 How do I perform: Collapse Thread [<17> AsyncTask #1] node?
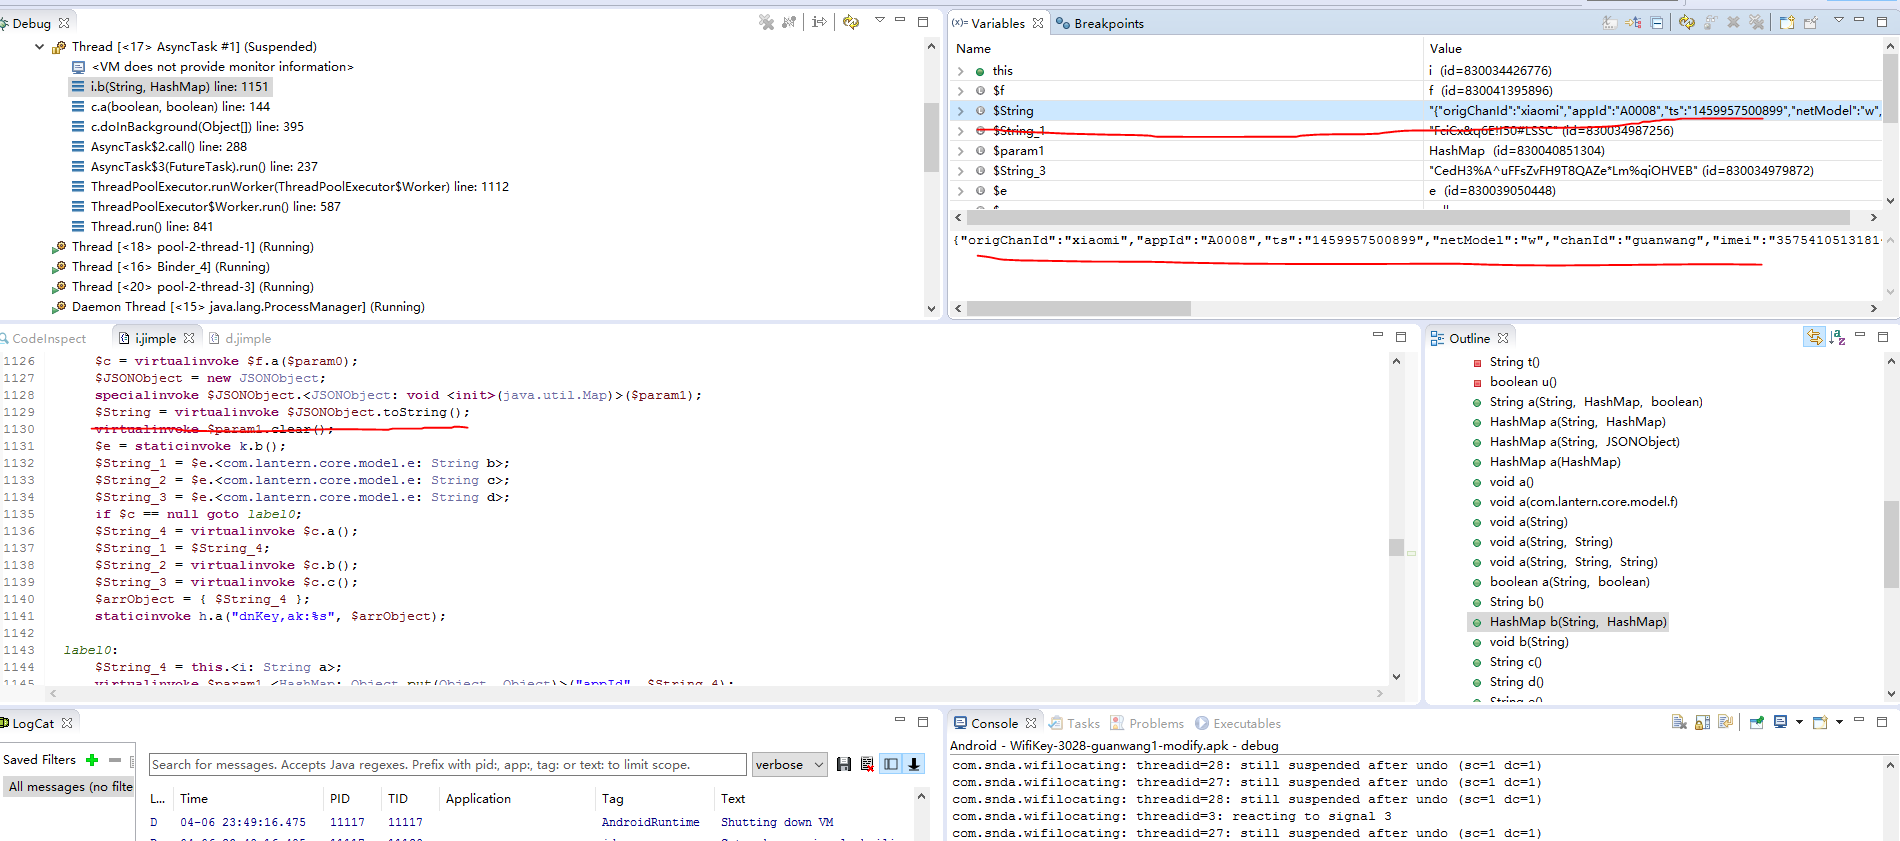pos(40,47)
